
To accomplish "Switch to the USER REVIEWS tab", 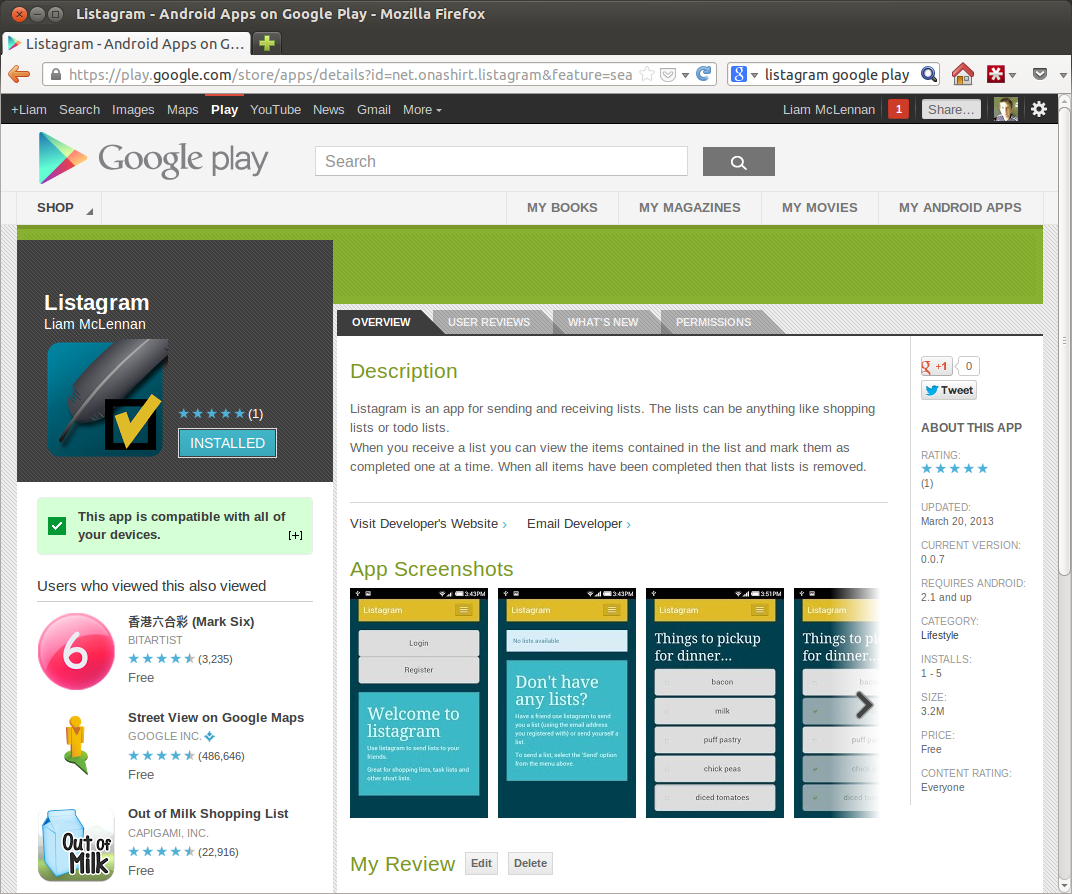I will (489, 322).
